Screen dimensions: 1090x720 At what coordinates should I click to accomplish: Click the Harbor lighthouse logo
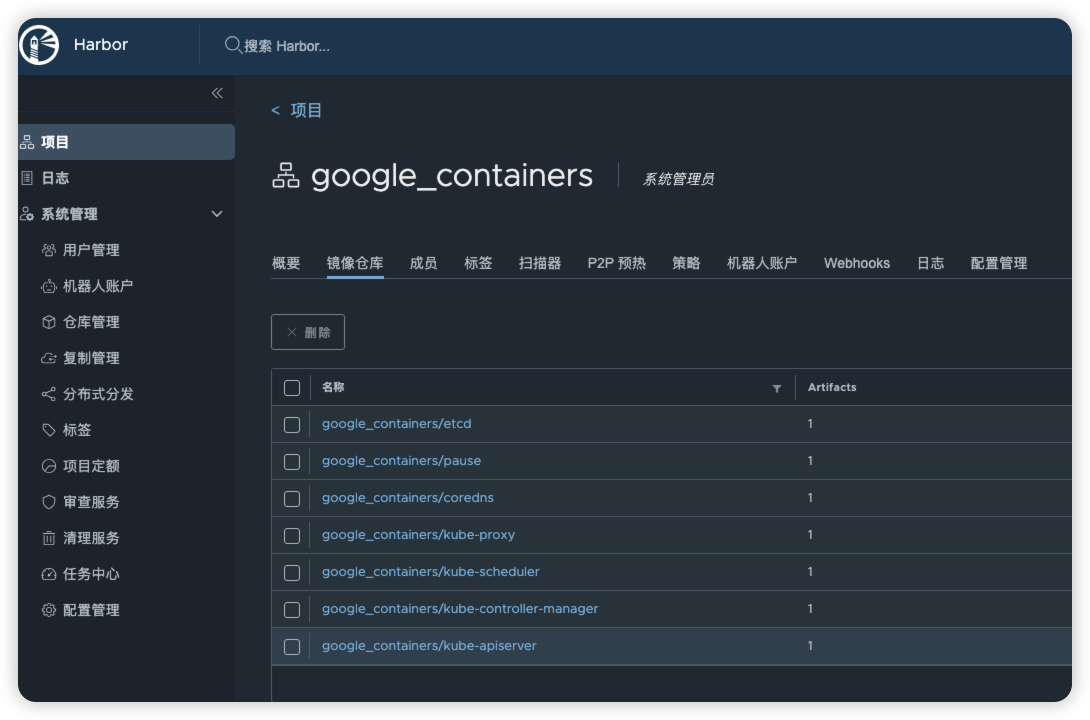point(39,45)
